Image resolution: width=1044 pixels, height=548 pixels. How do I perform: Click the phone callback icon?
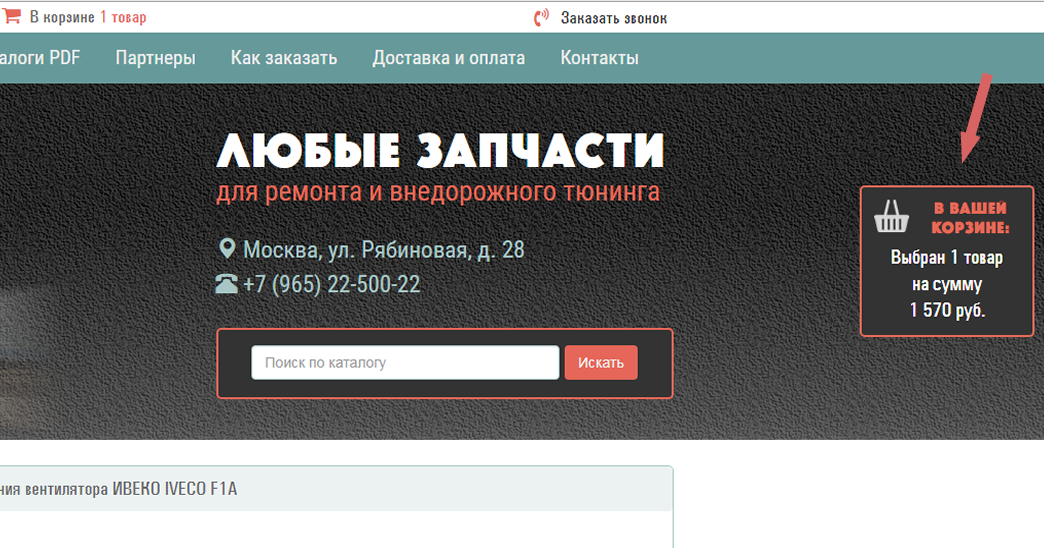[x=541, y=17]
